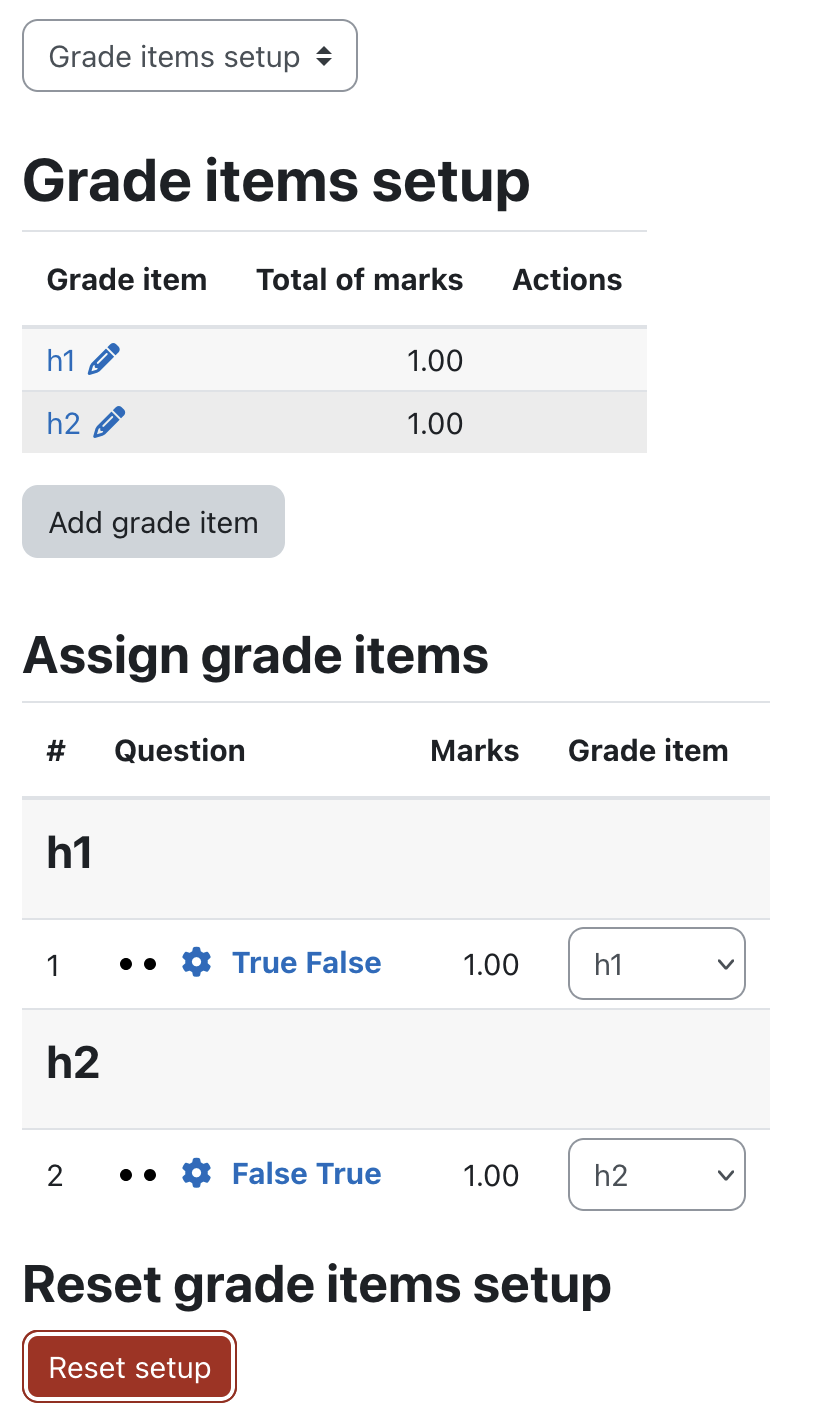The width and height of the screenshot is (818, 1414).
Task: Click the gear icon beside True False question
Action: click(197, 963)
